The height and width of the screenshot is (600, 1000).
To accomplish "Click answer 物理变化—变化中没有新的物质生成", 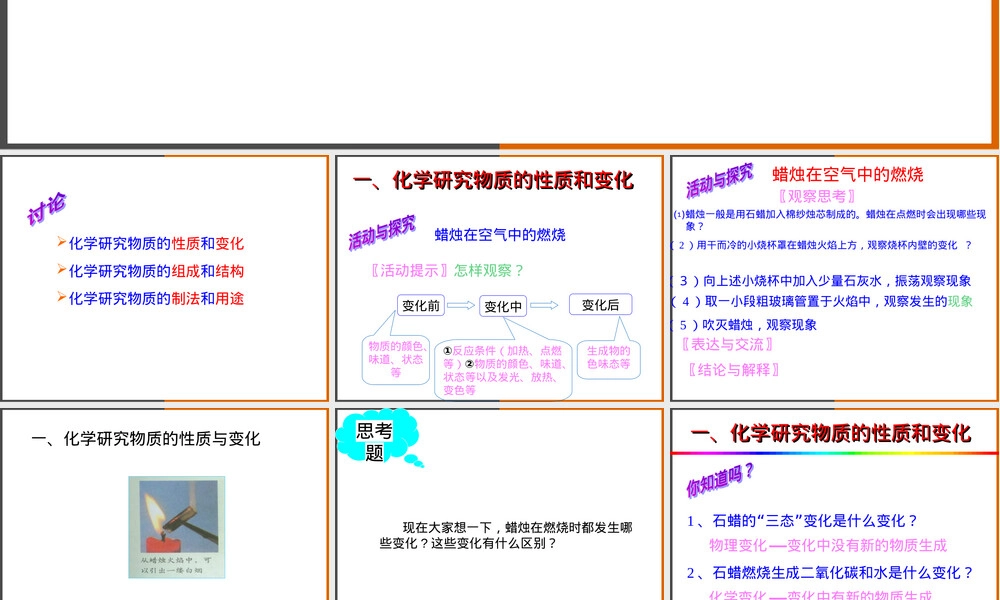I will 828,546.
